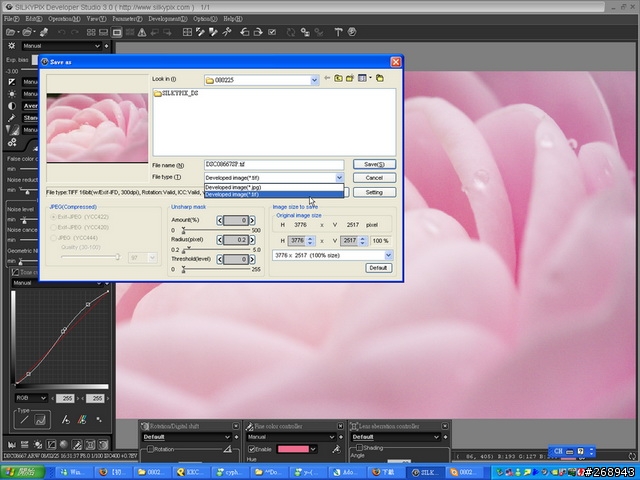Open the Development menu
The height and width of the screenshot is (480, 640).
(168, 19)
